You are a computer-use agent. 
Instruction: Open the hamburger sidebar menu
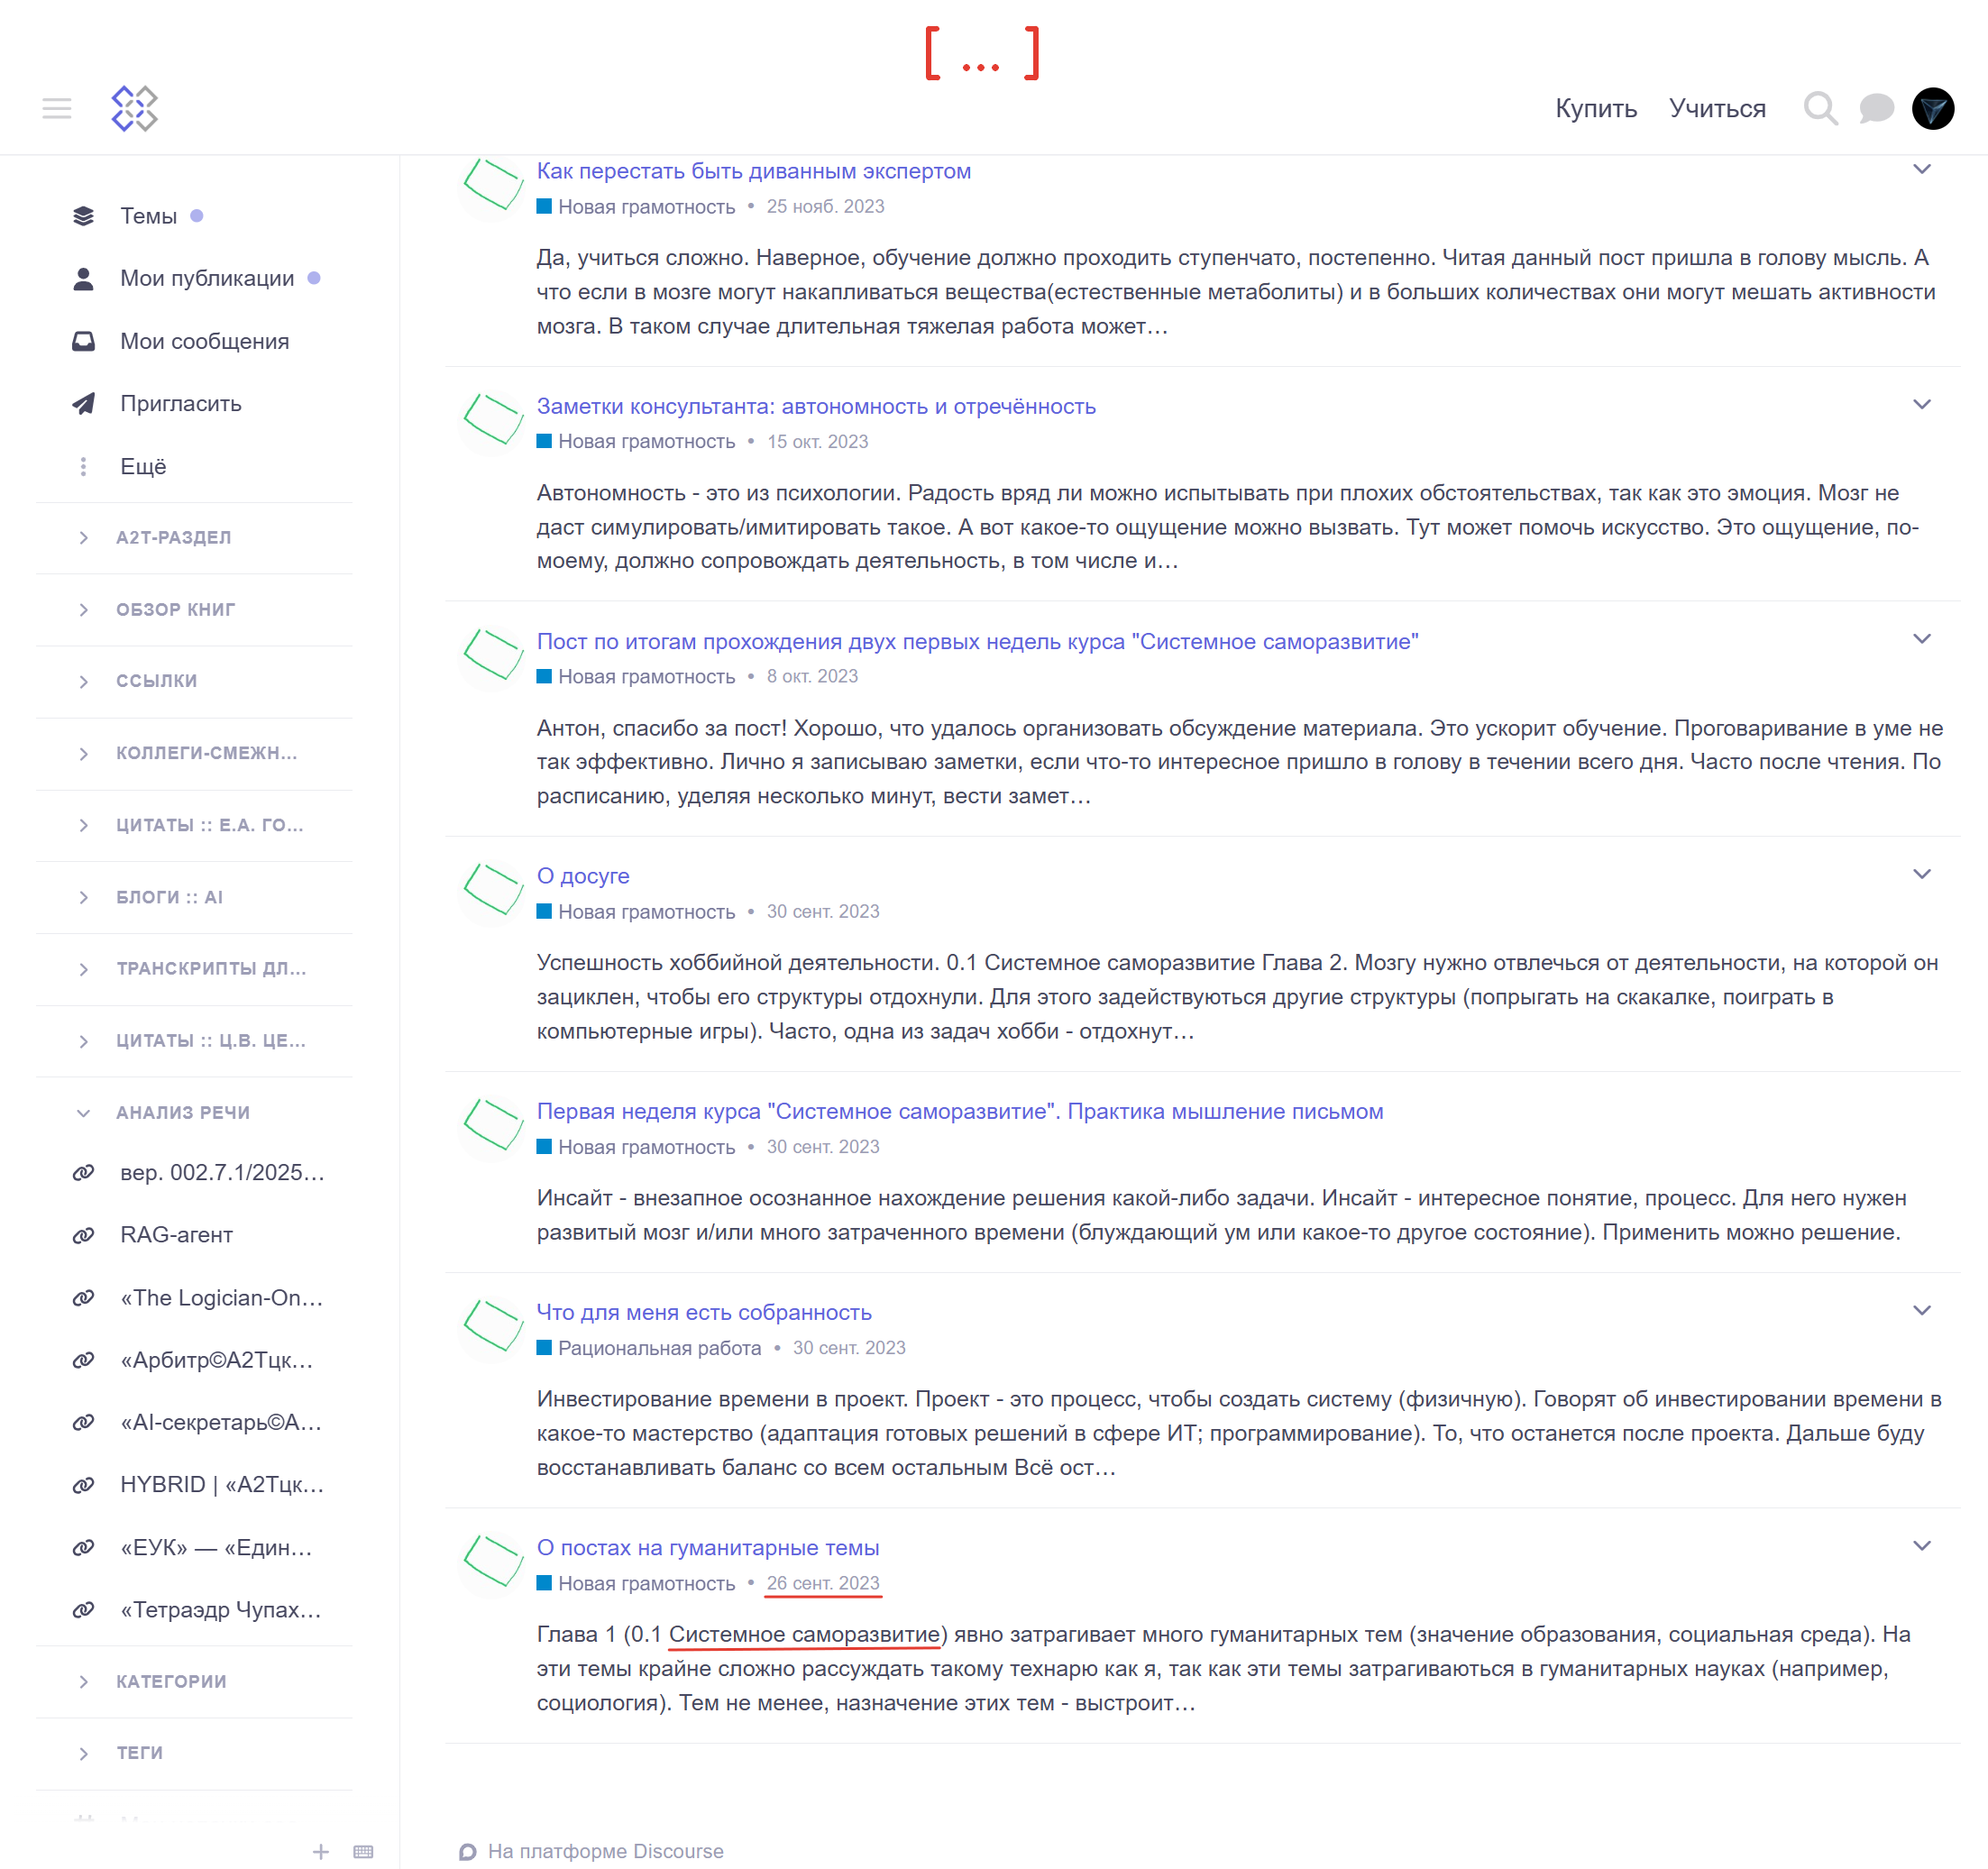tap(57, 108)
